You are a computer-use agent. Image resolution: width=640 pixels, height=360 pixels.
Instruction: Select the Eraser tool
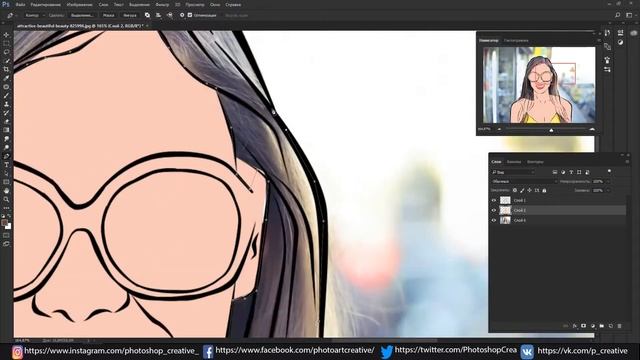click(6, 121)
